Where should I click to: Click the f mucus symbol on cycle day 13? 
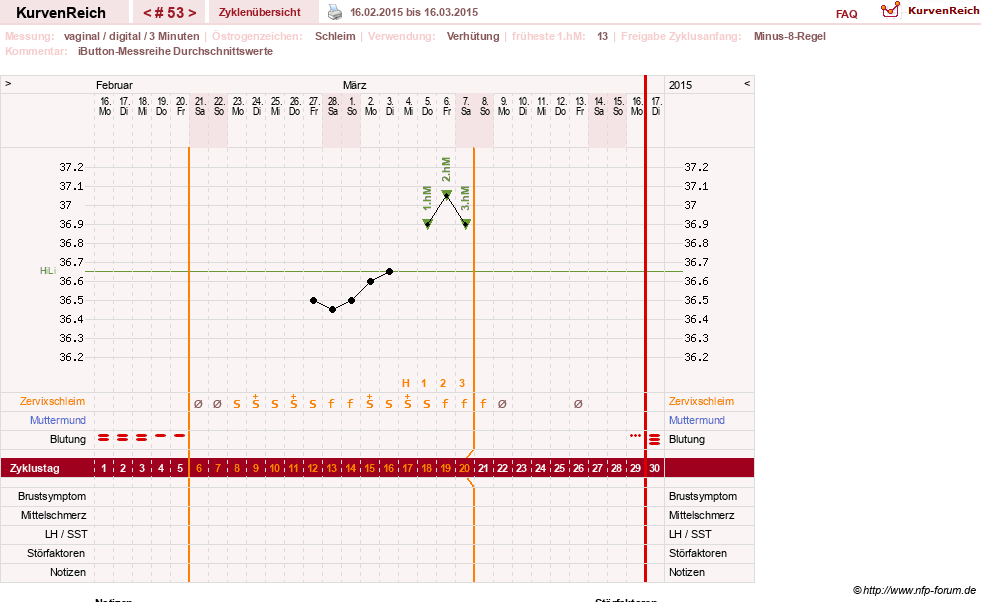point(332,404)
